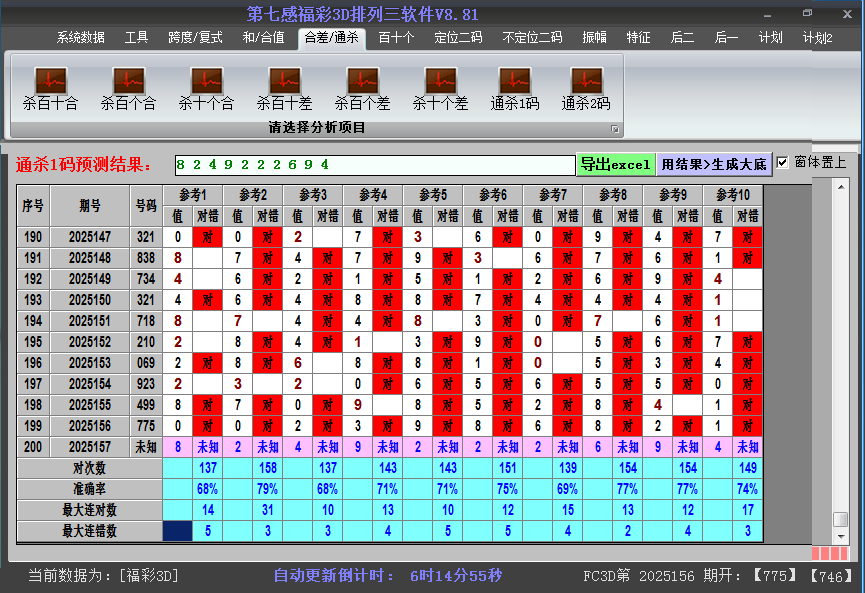Click the 通杀1码预测结果 label
Viewport: 865px width, 593px height.
(x=83, y=164)
